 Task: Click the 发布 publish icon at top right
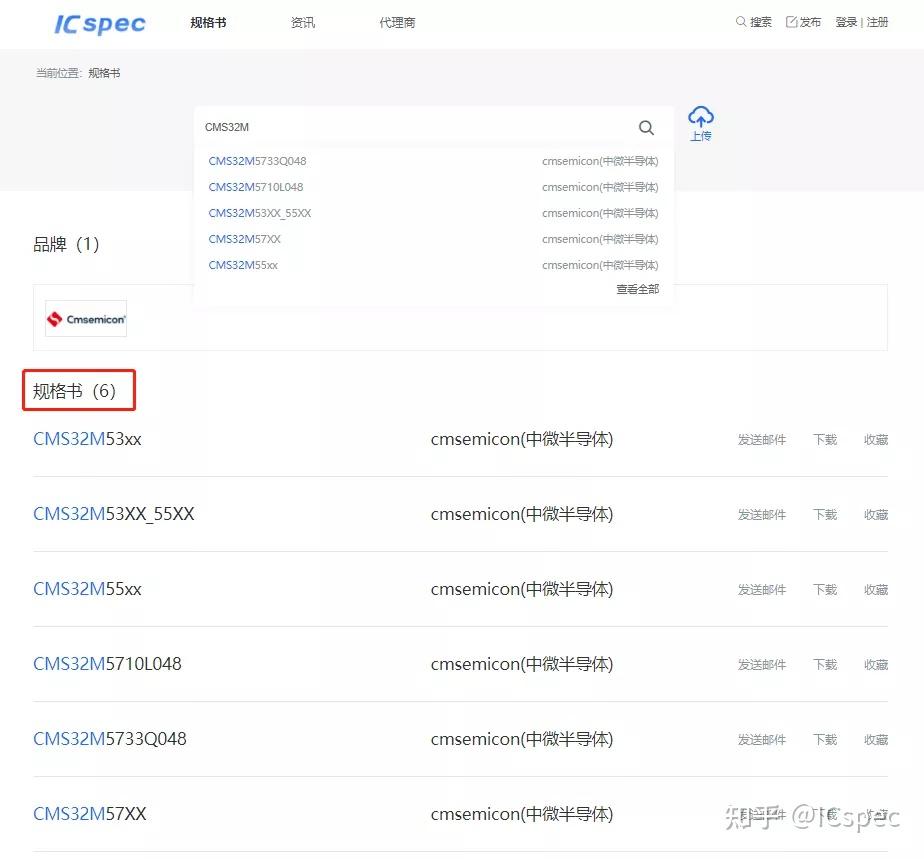[793, 20]
